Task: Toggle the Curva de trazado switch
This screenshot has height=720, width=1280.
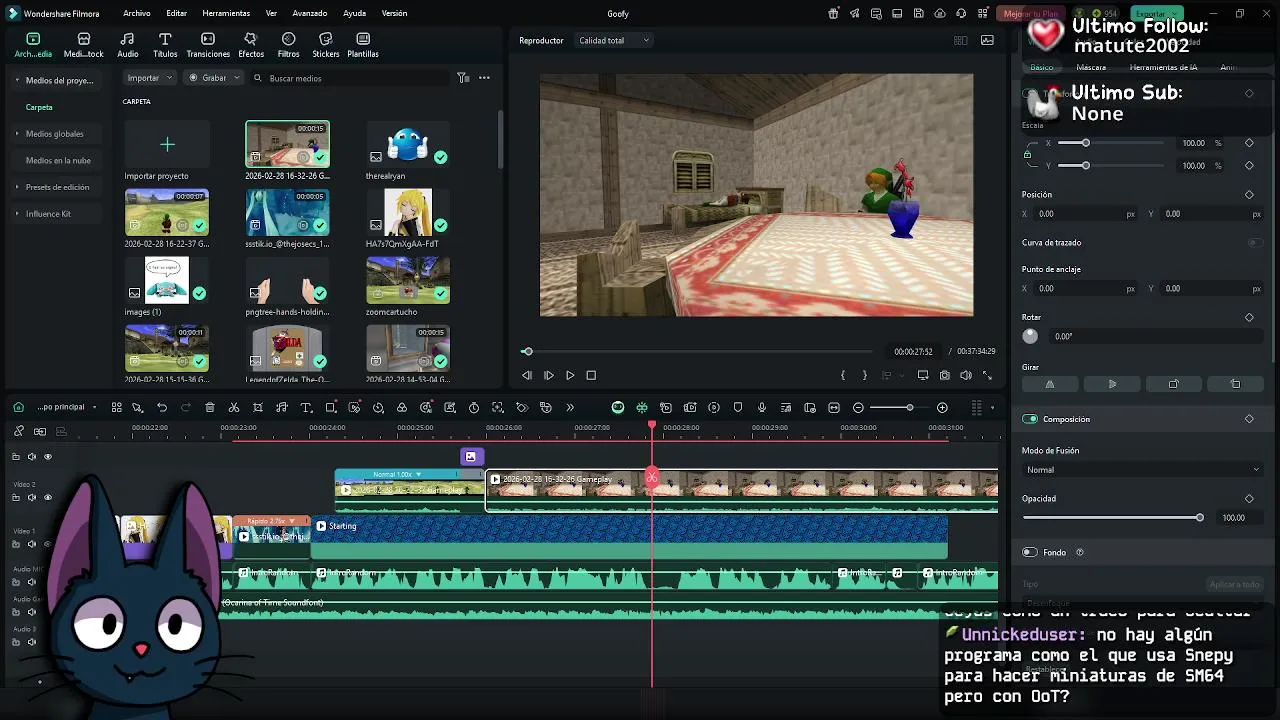Action: (1254, 242)
